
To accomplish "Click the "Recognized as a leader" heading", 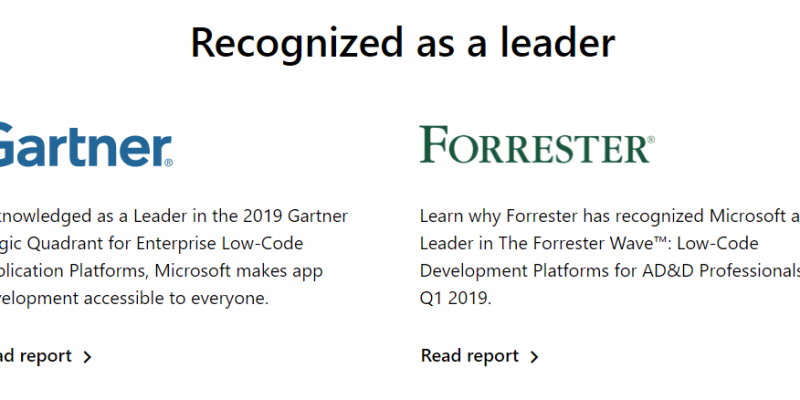I will 403,43.
